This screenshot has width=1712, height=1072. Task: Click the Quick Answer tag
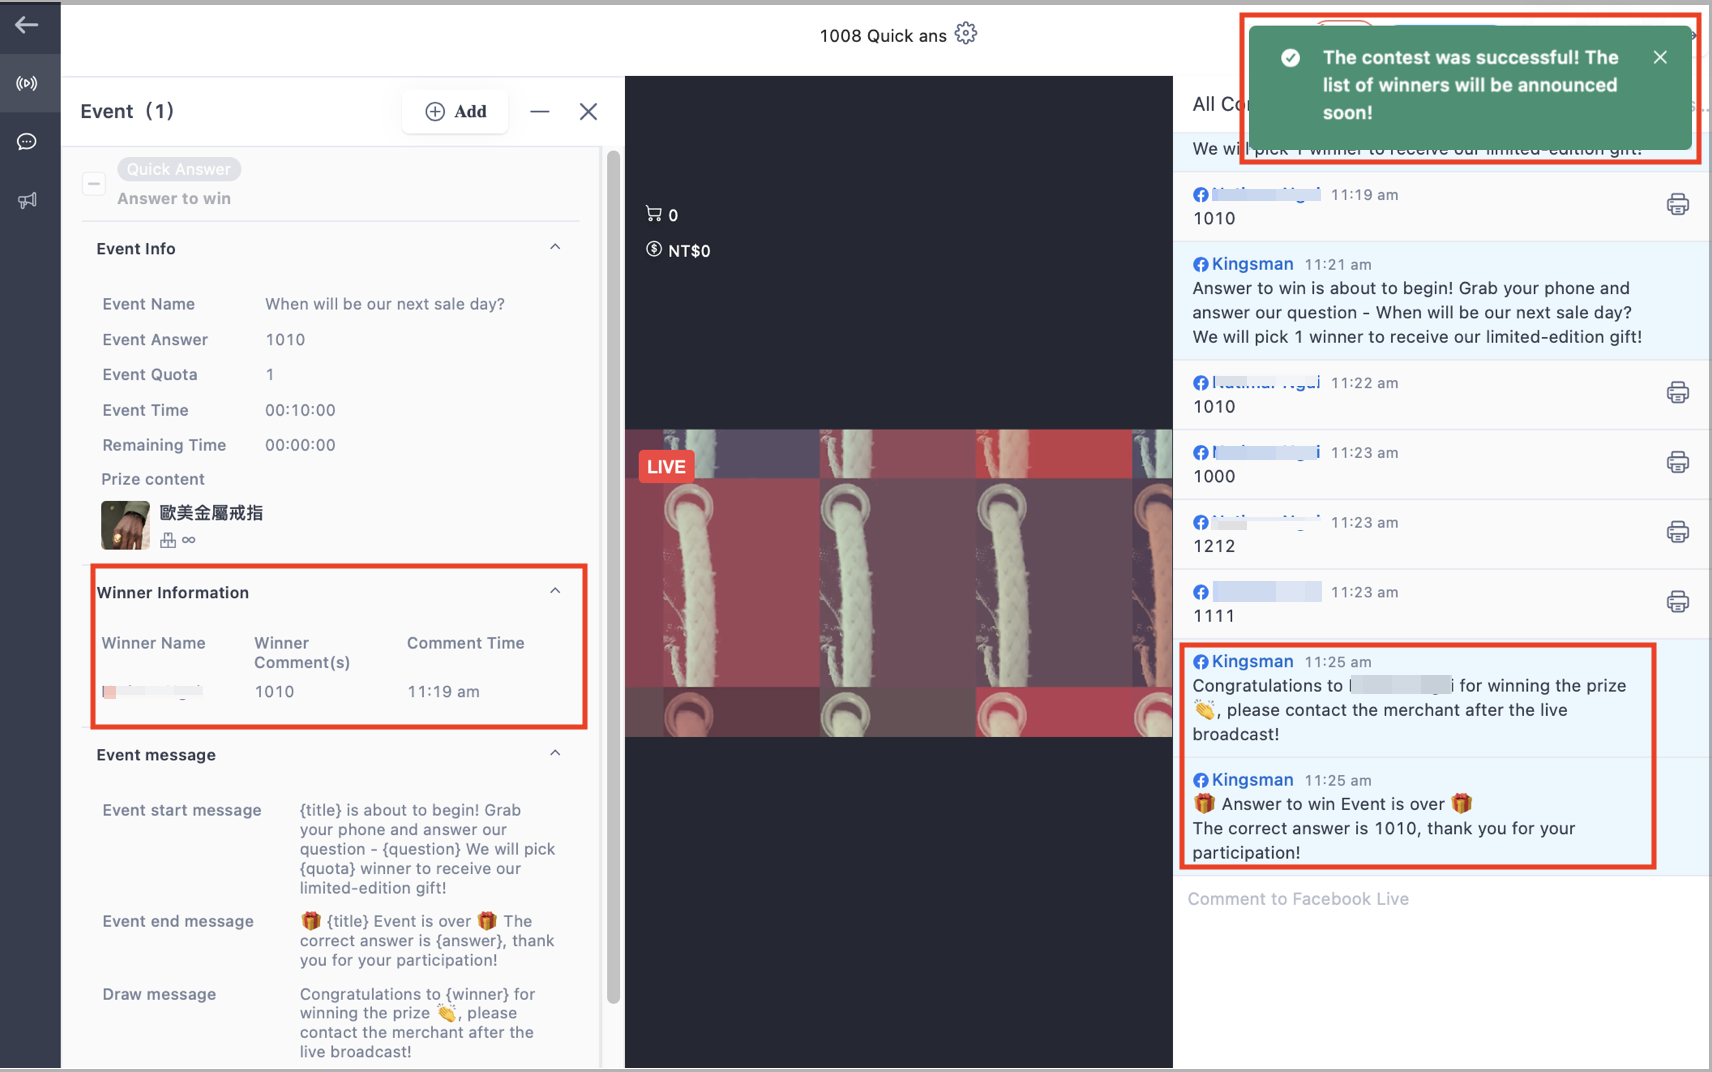(x=179, y=169)
